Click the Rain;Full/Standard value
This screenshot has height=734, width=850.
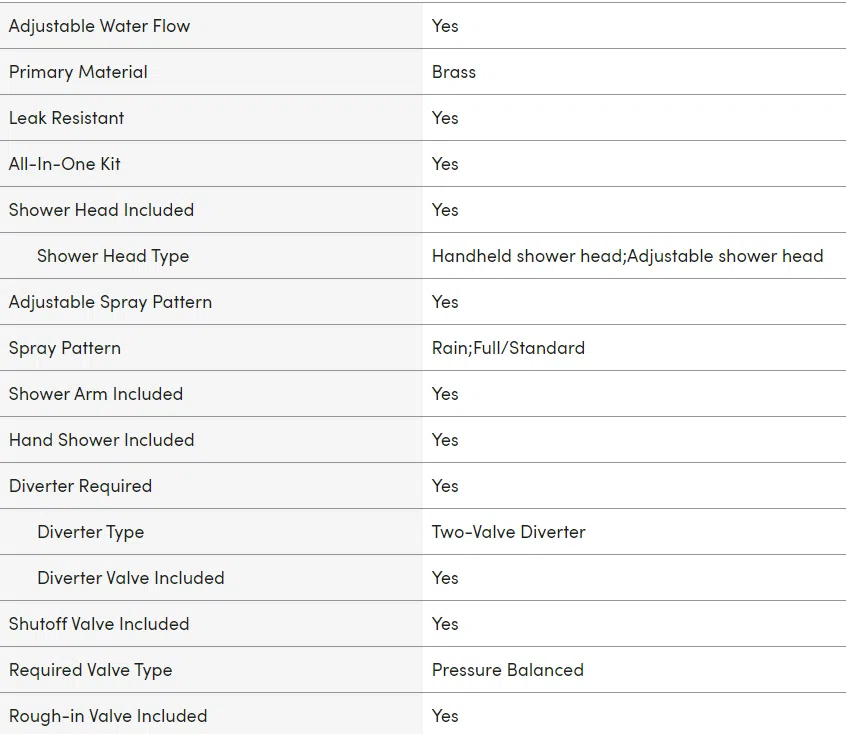coord(508,348)
